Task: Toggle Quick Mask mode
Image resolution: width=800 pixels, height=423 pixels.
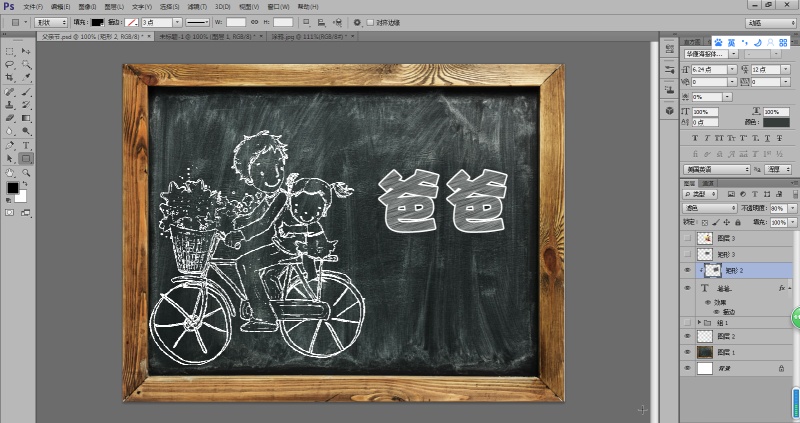Action: coord(10,213)
